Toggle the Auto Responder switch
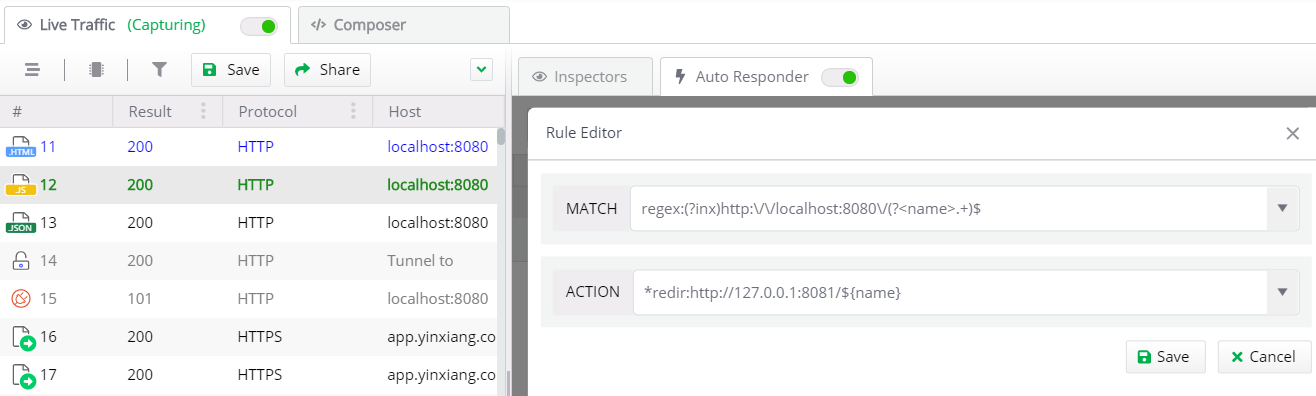Viewport: 1316px width, 396px height. 840,77
